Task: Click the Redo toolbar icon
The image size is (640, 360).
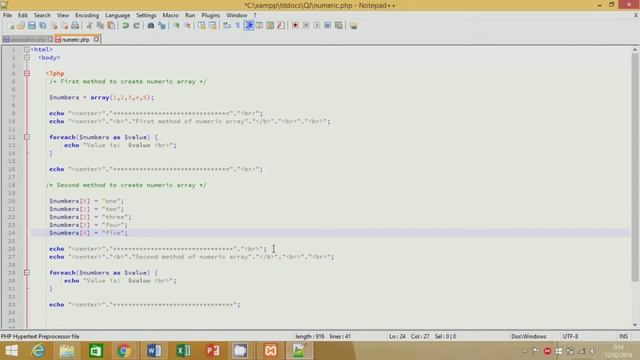Action: tap(137, 26)
